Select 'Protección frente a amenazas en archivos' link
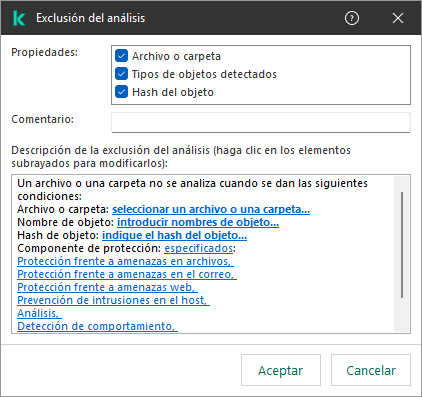 pos(125,261)
